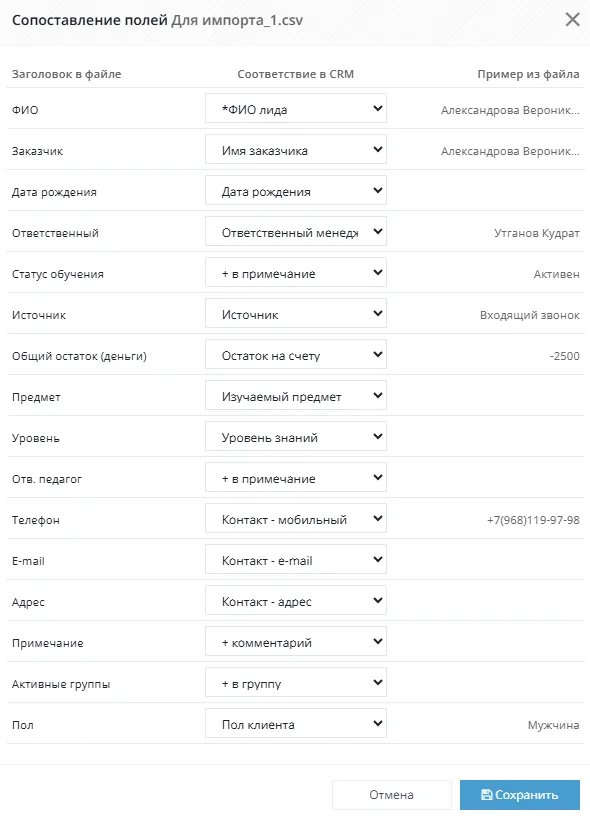
Task: Expand the + в группу dropdown
Action: coord(296,682)
